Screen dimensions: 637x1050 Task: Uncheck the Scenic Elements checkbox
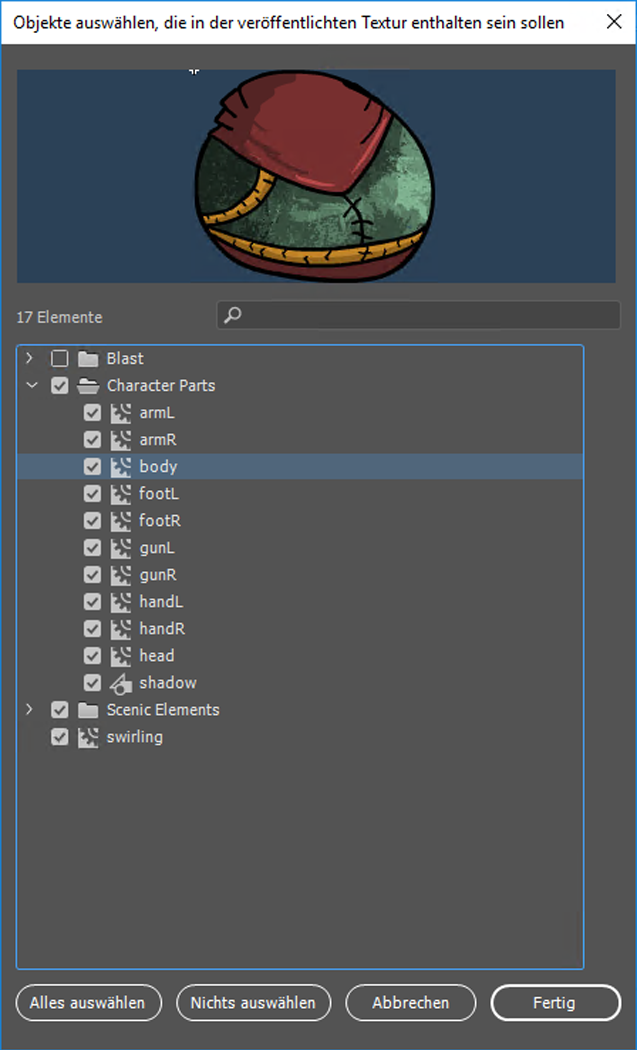60,710
